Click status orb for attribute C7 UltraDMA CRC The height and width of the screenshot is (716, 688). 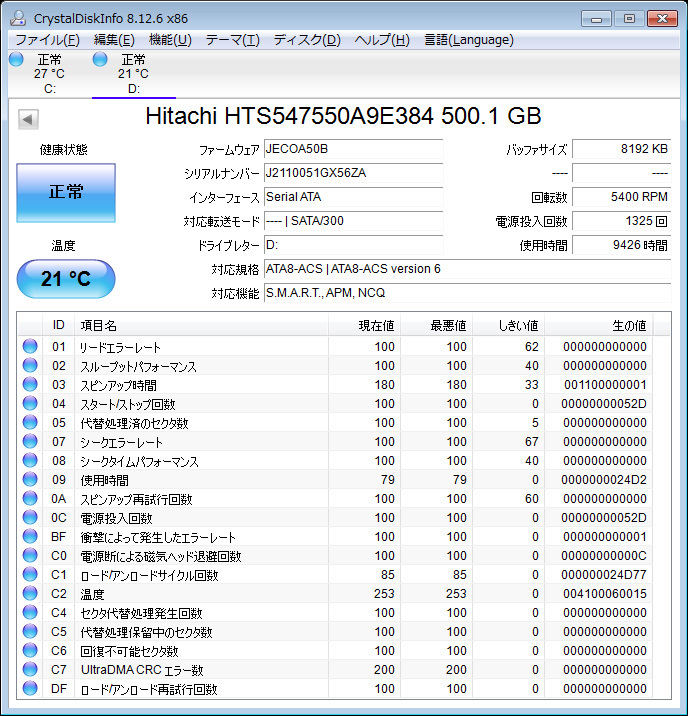pyautogui.click(x=30, y=670)
